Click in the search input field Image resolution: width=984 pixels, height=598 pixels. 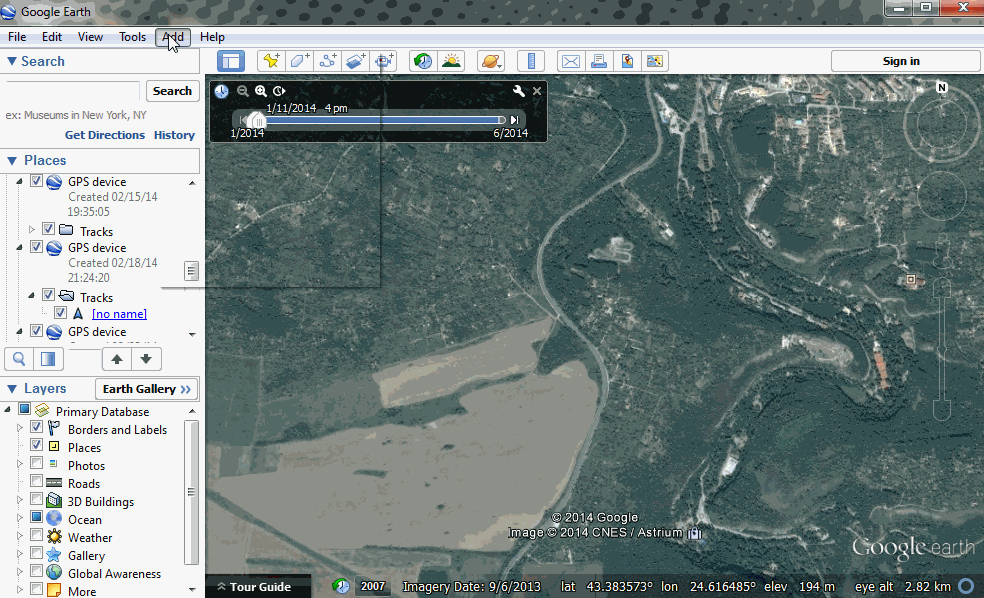(x=73, y=92)
